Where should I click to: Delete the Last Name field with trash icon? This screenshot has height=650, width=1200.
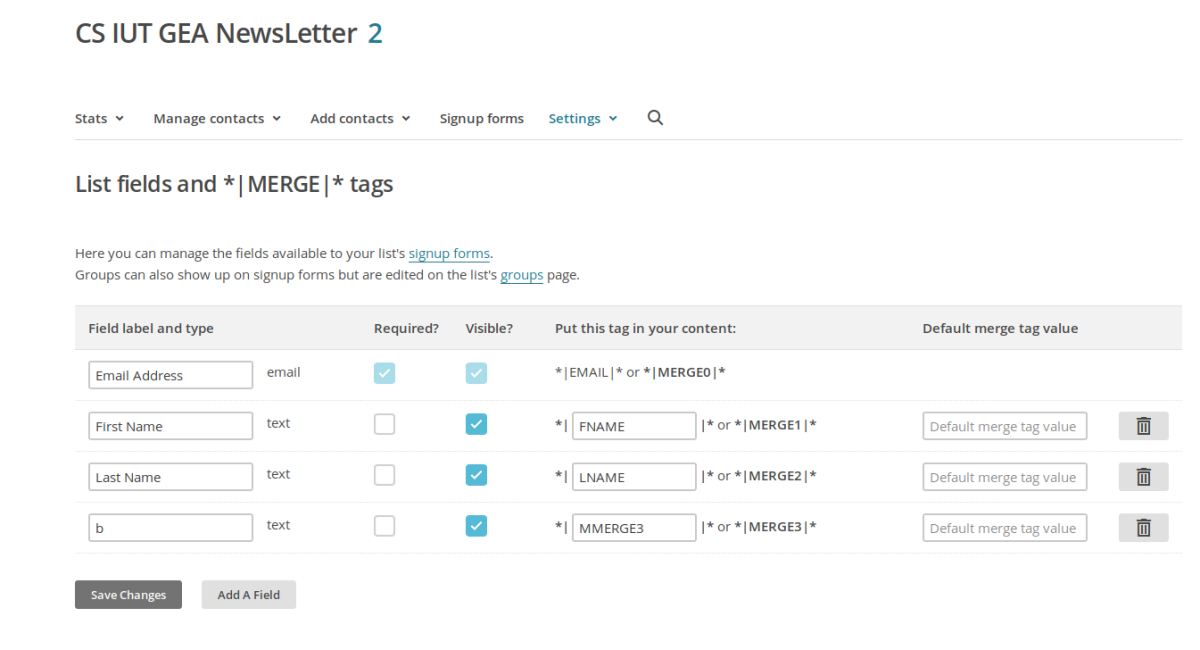click(1143, 477)
